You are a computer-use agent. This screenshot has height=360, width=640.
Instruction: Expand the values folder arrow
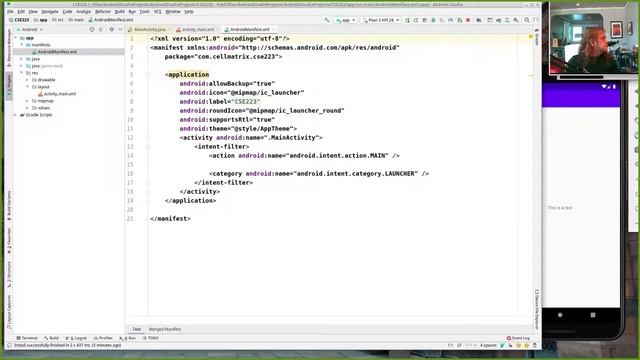click(28, 108)
